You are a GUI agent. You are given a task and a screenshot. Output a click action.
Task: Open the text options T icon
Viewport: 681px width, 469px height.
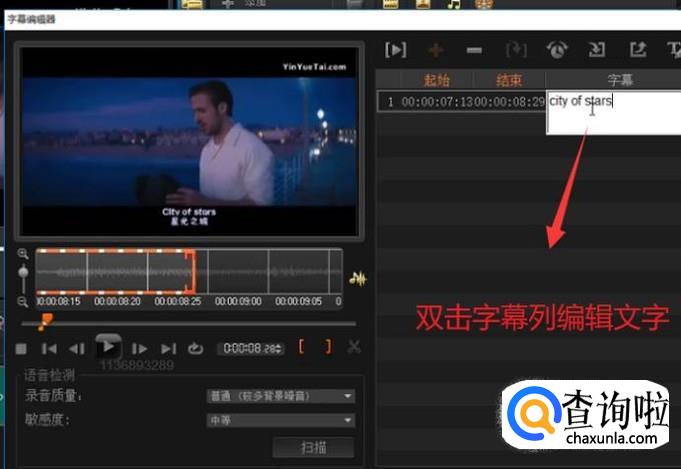point(674,50)
